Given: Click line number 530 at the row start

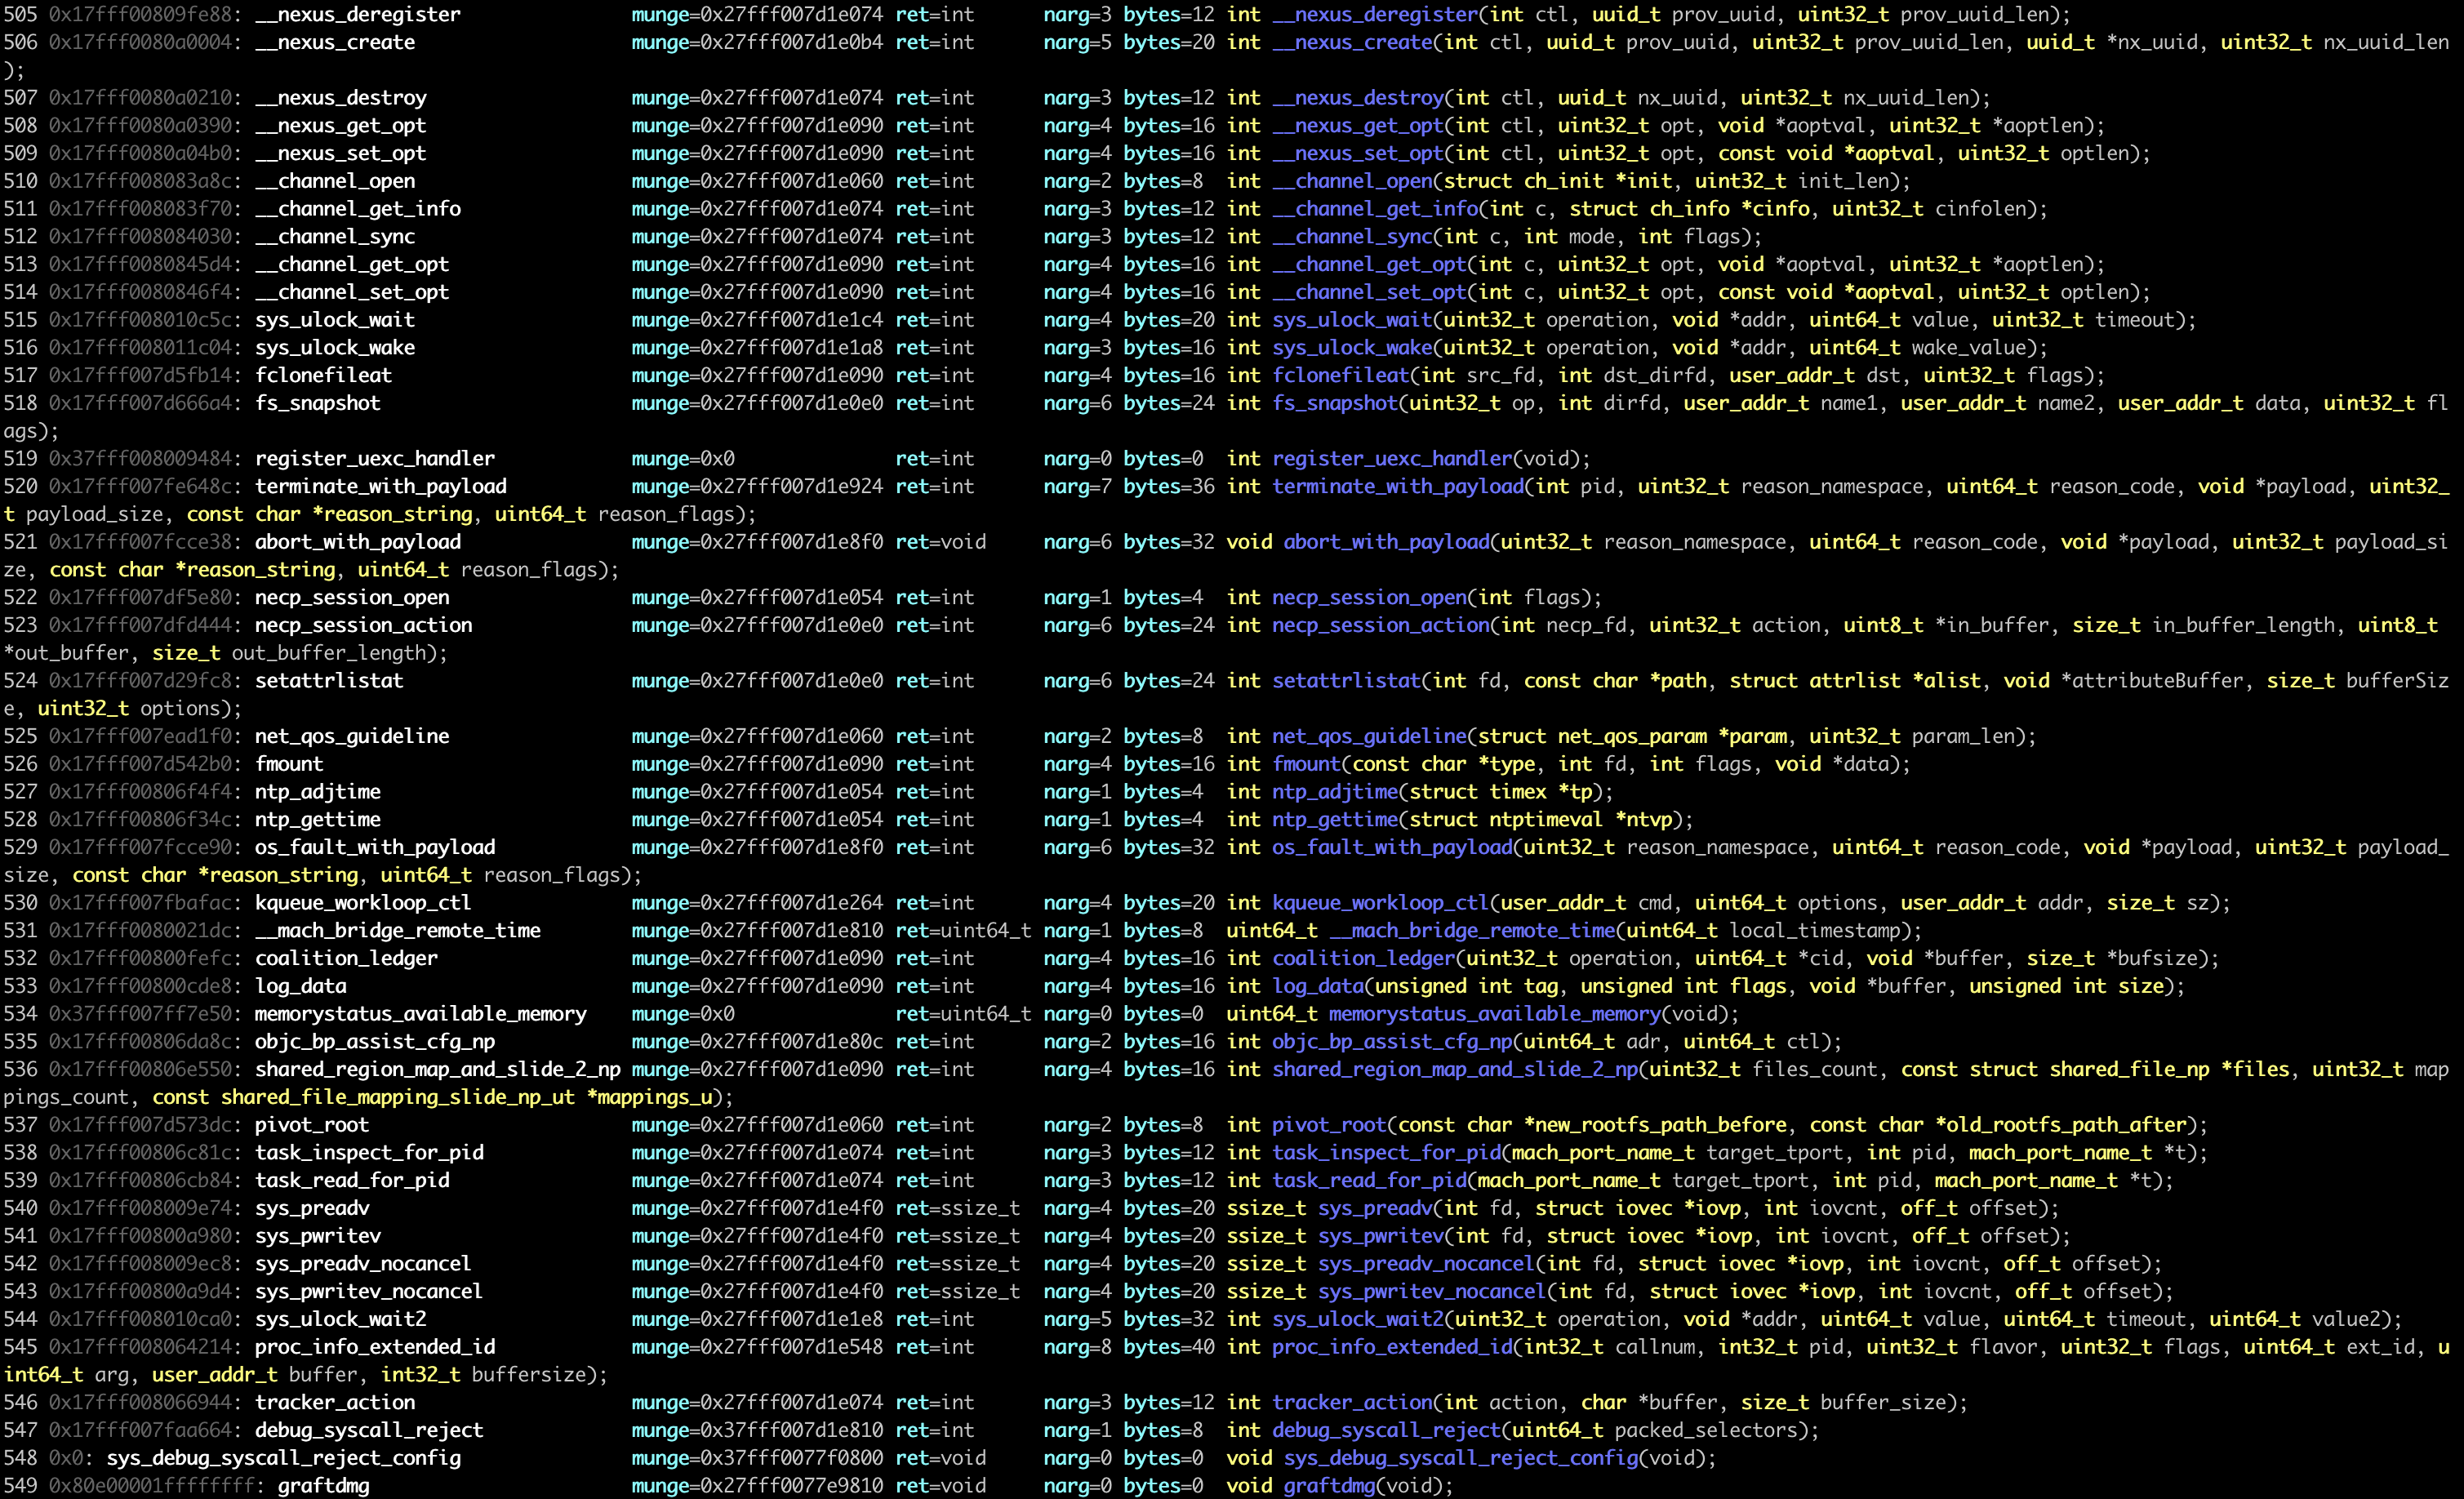Looking at the screenshot, I should pos(20,902).
